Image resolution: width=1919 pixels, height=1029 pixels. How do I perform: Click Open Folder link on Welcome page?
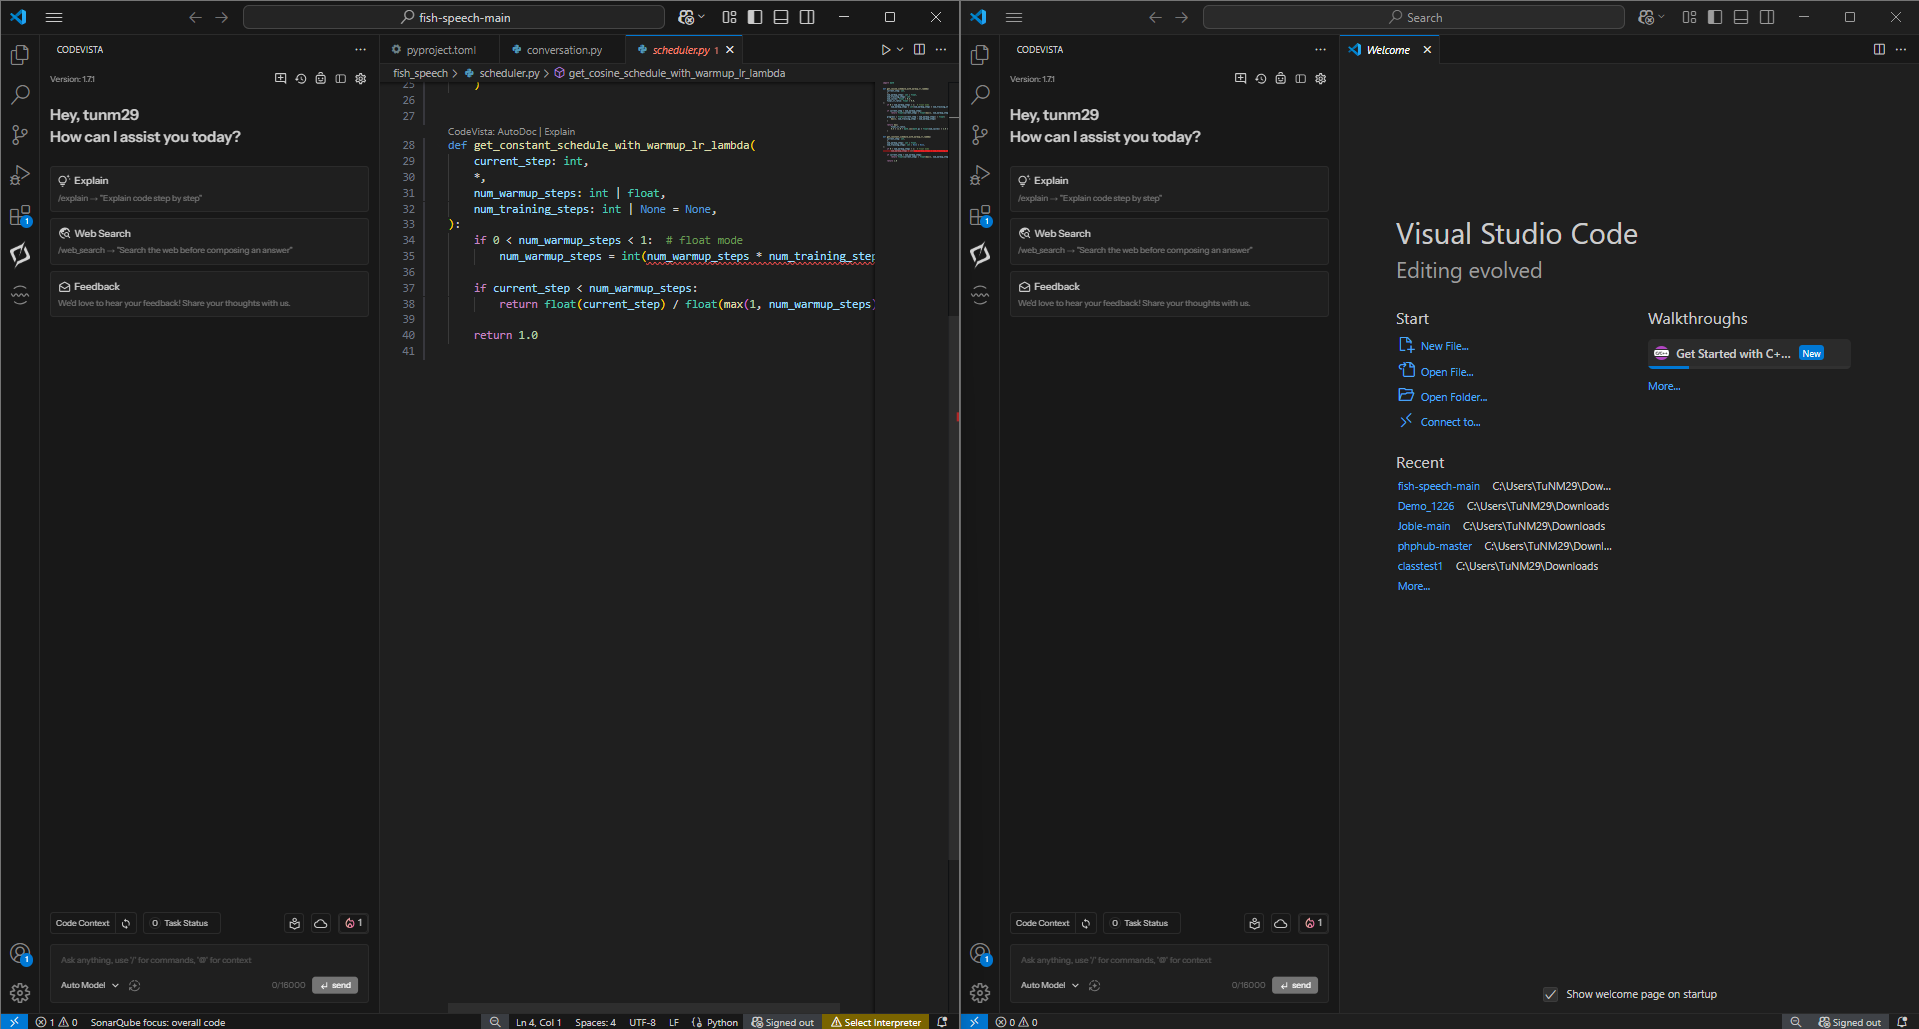click(1453, 397)
